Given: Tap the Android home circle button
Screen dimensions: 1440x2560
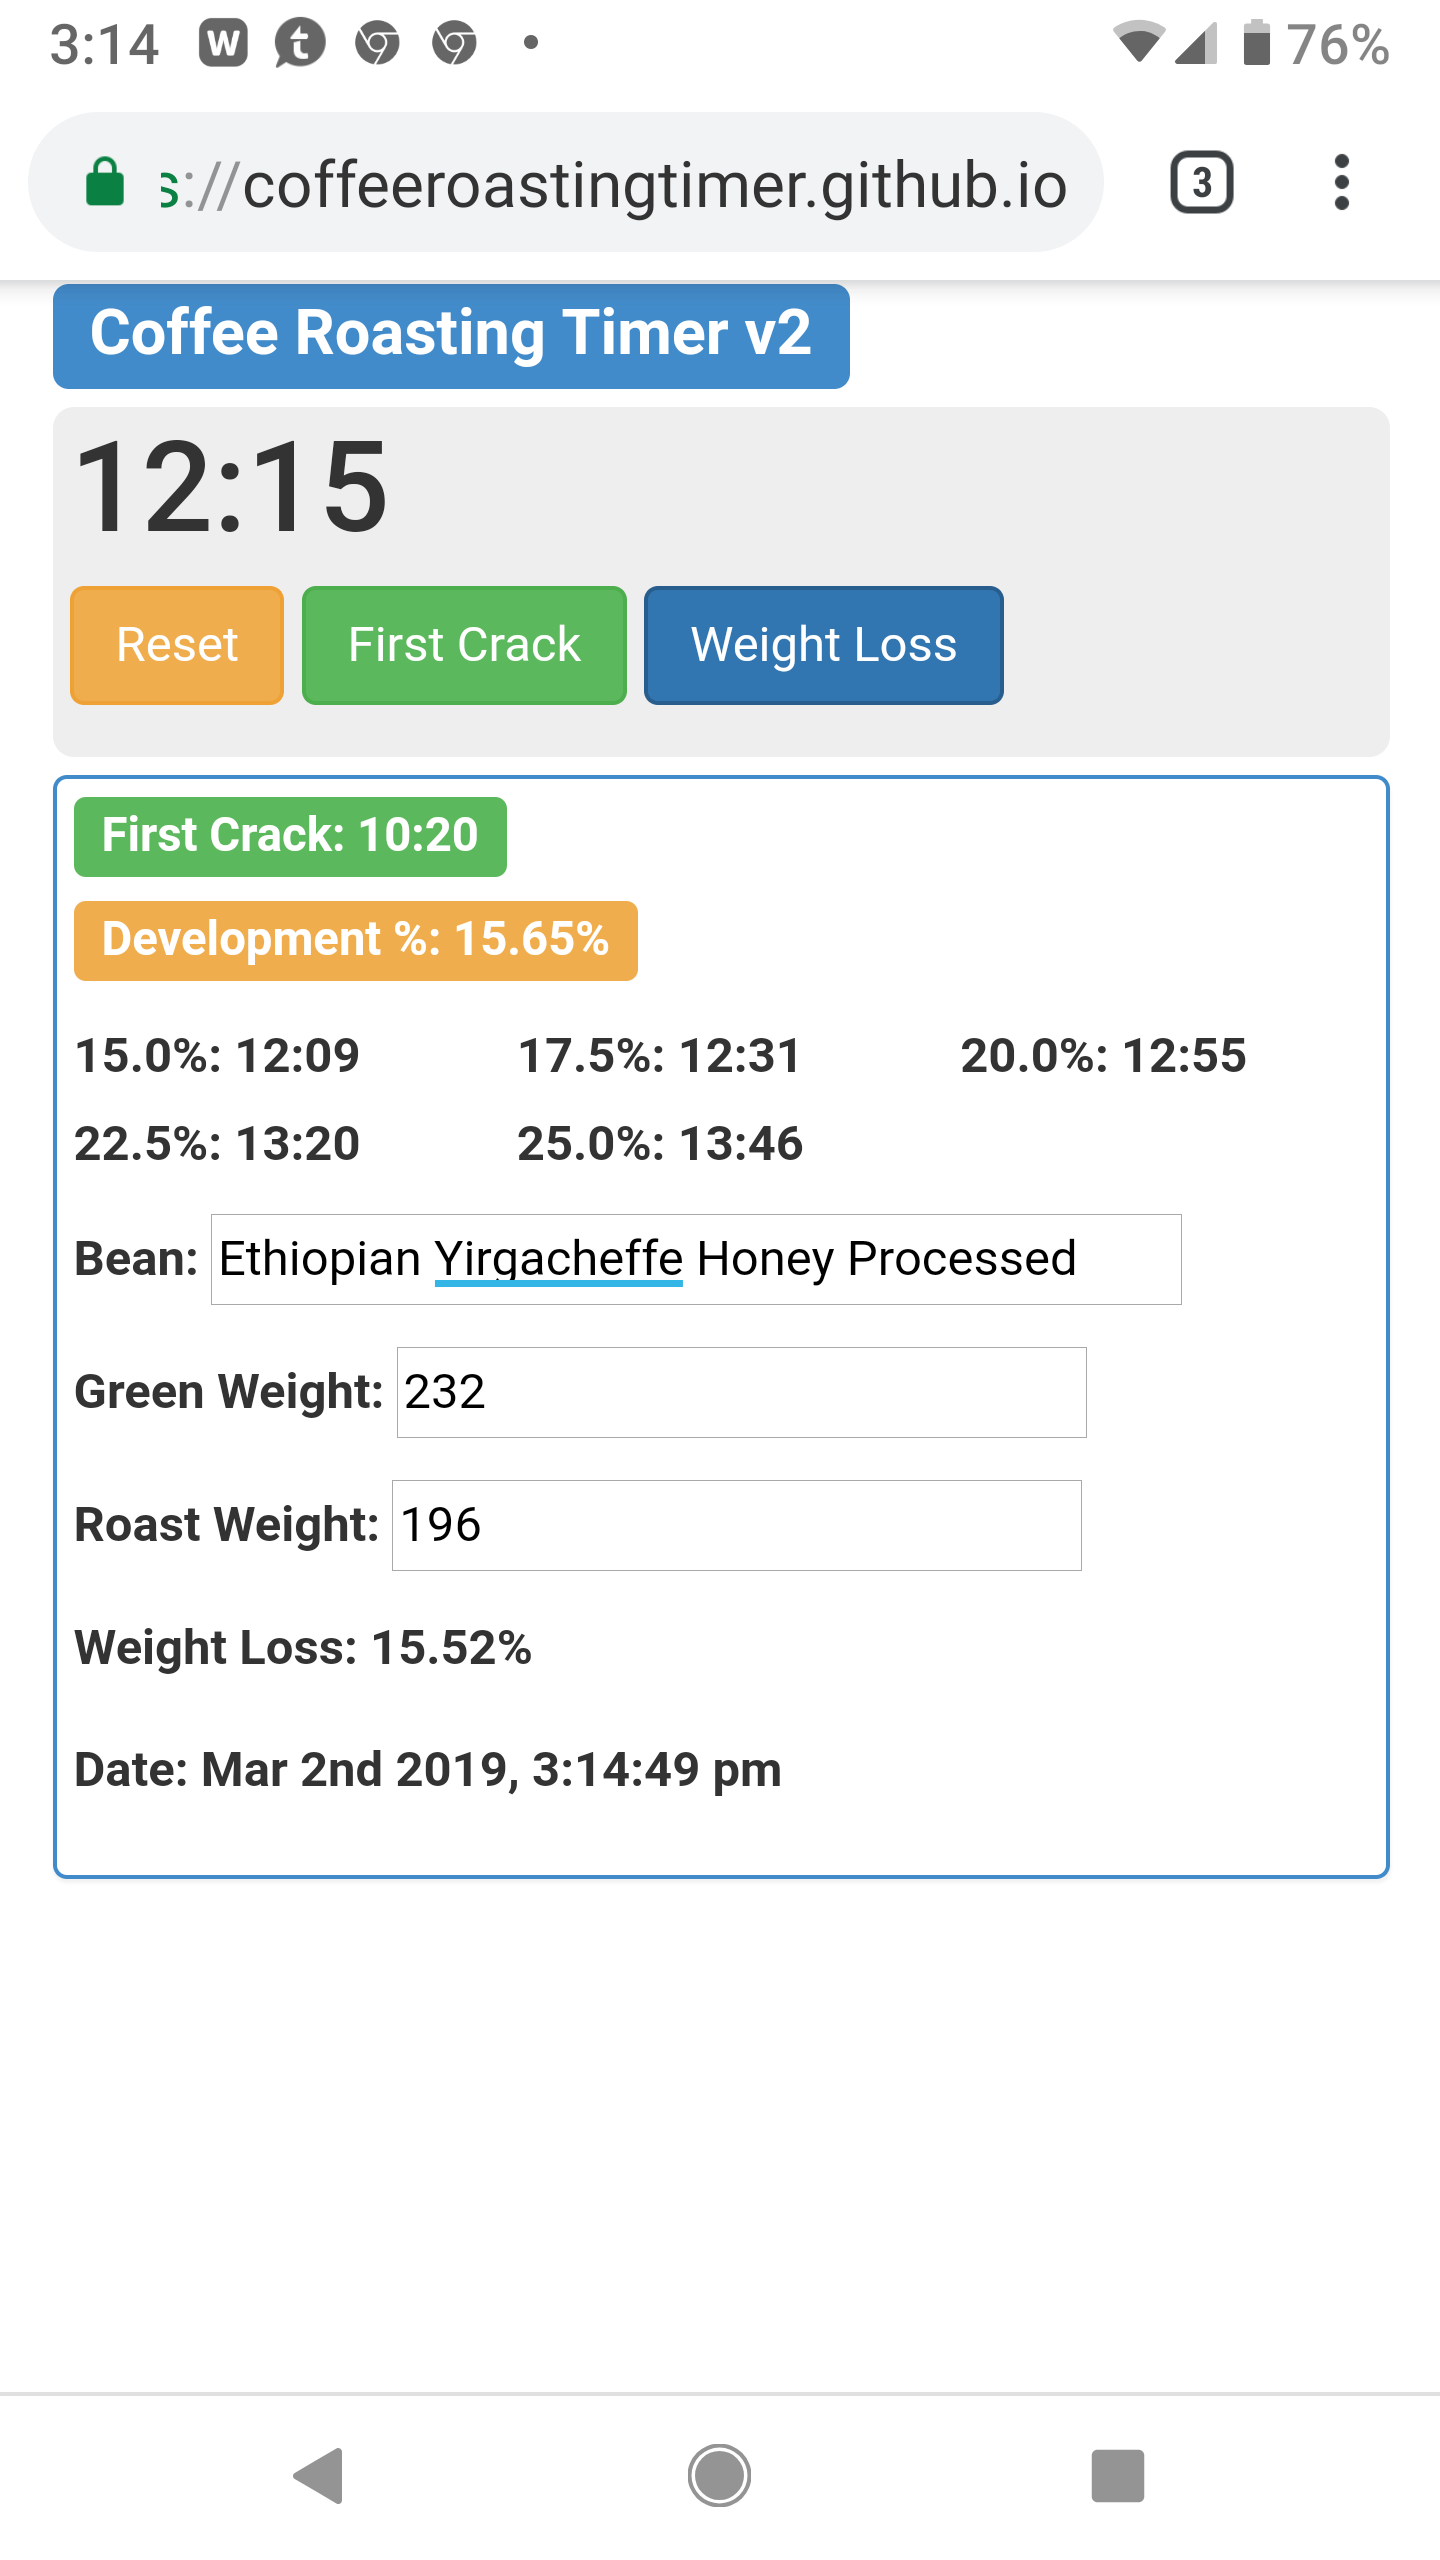Looking at the screenshot, I should point(719,2476).
